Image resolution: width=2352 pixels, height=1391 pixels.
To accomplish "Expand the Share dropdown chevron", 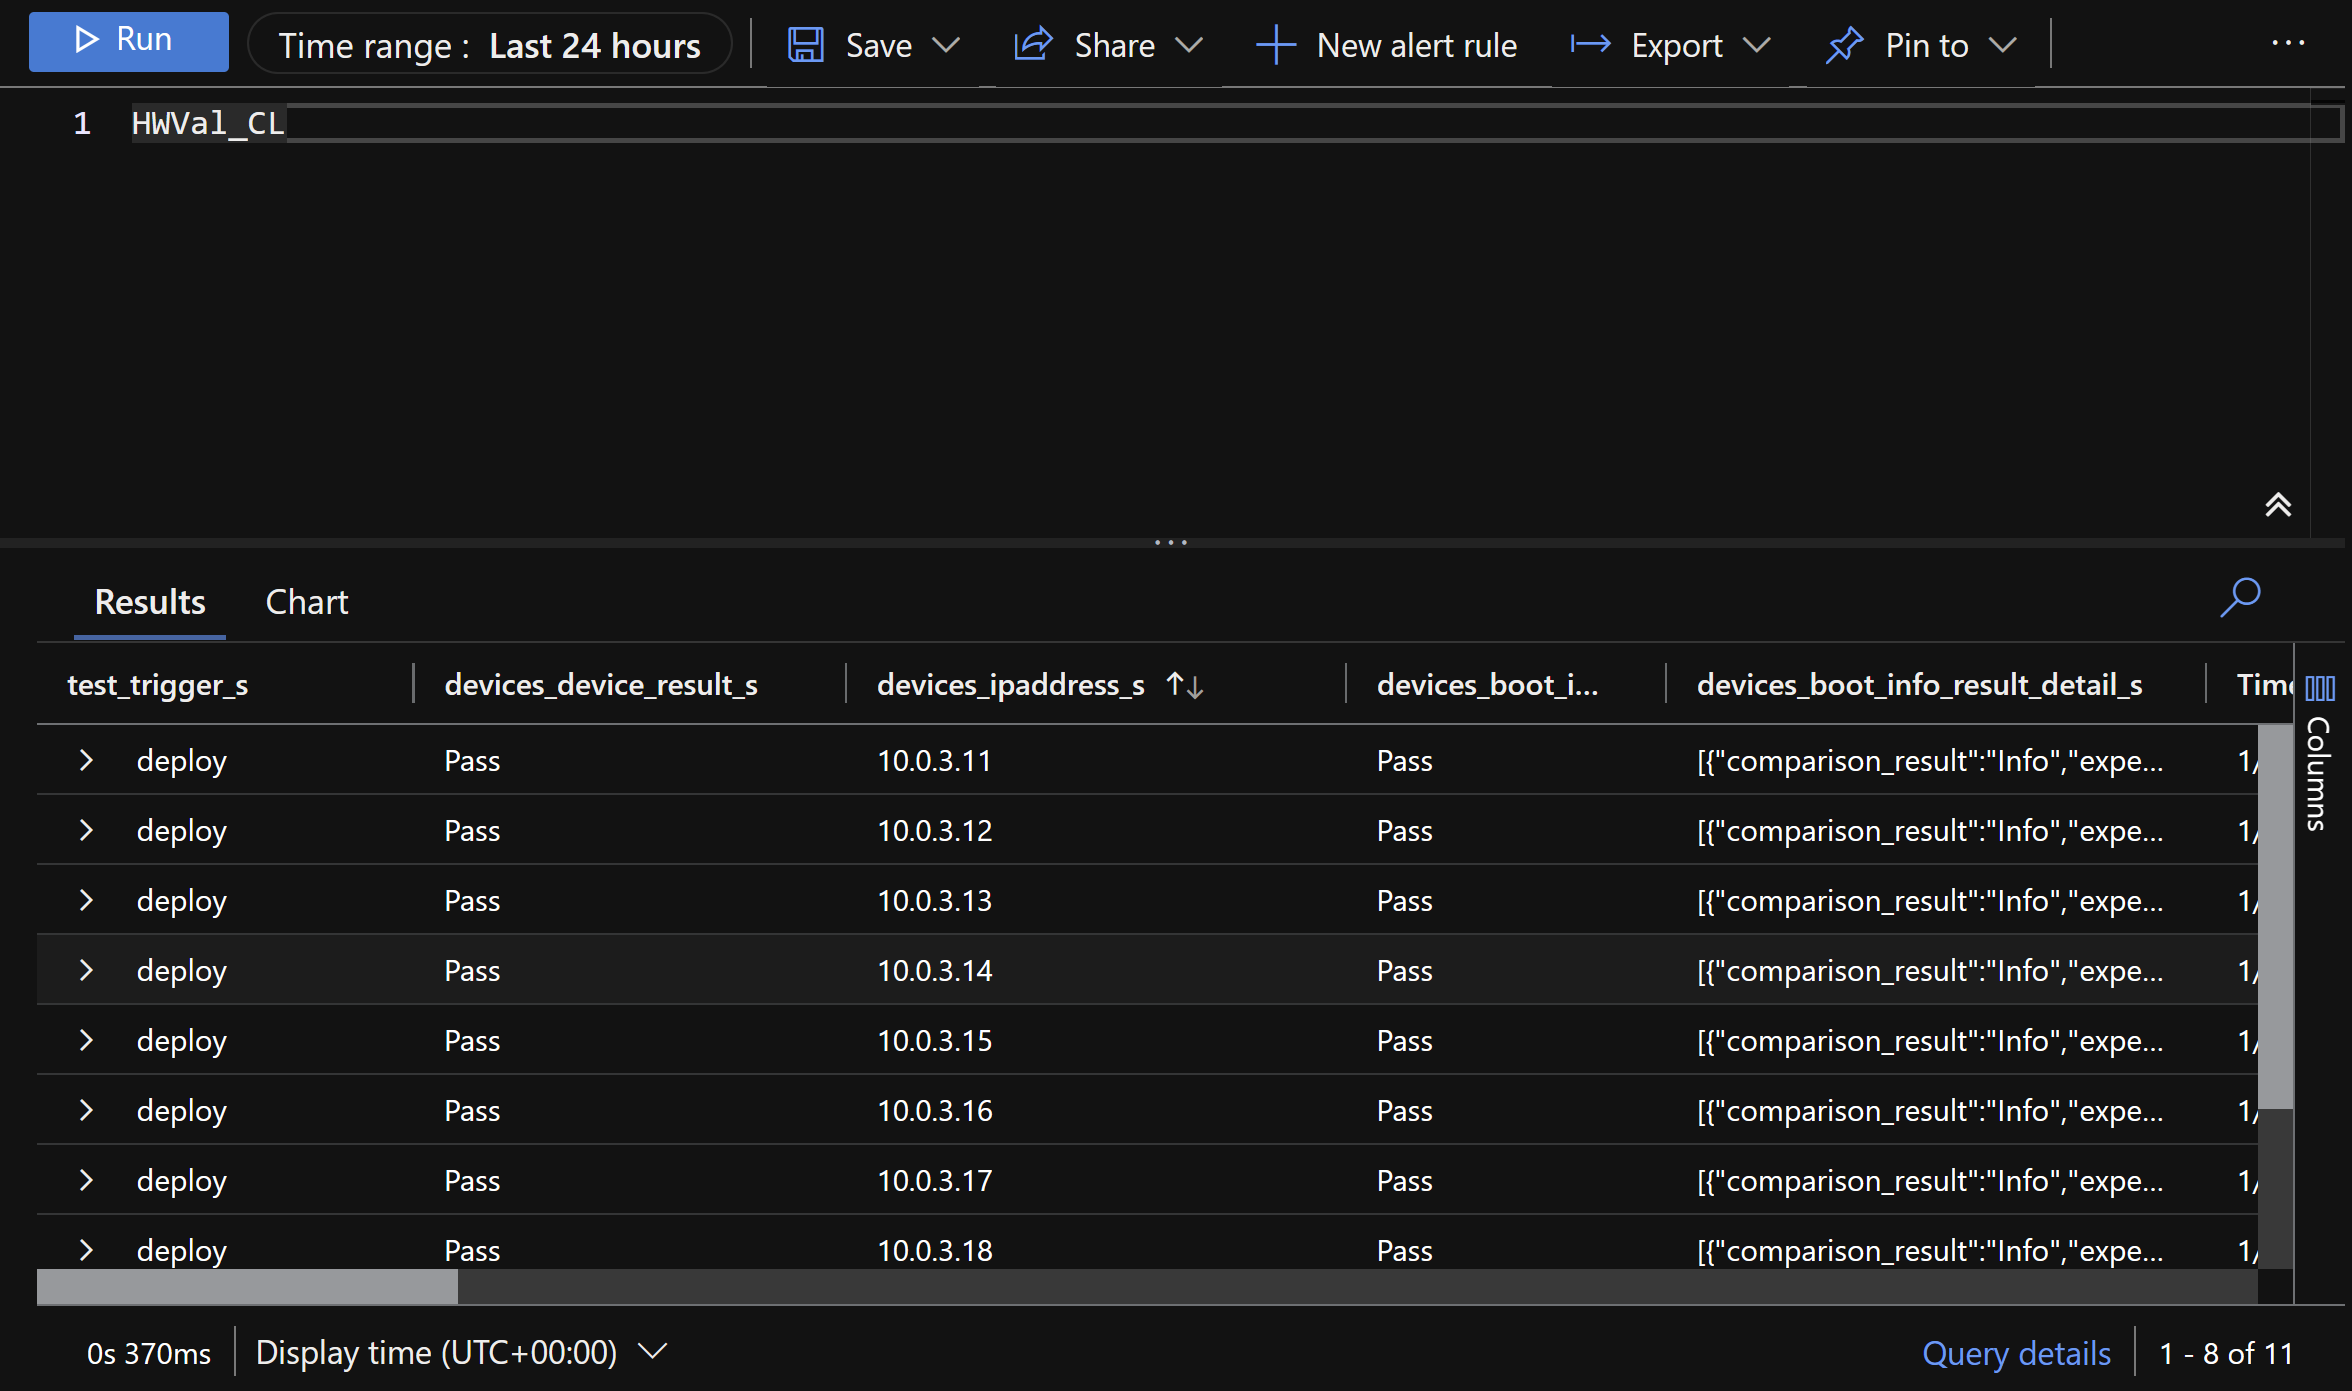I will [x=1188, y=45].
